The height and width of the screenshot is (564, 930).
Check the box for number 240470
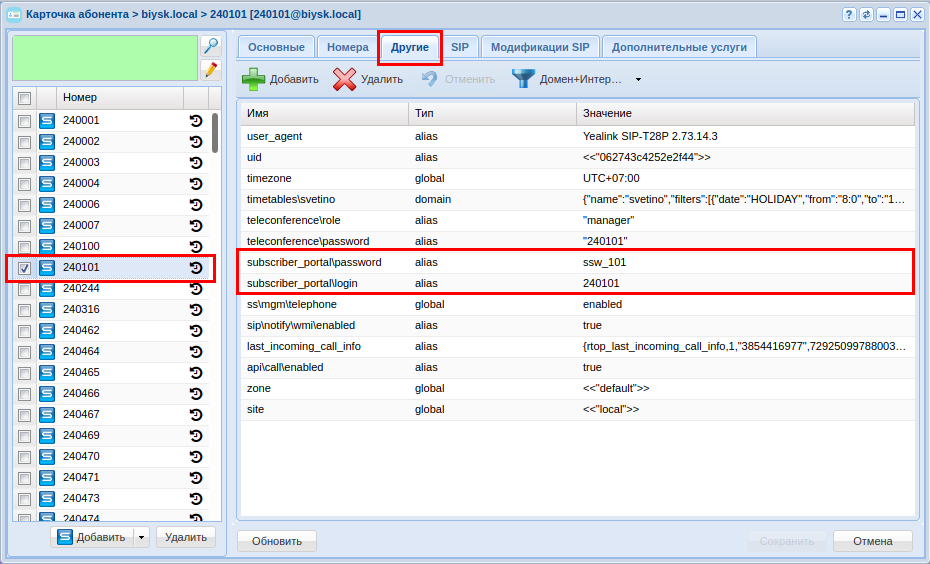click(x=24, y=457)
